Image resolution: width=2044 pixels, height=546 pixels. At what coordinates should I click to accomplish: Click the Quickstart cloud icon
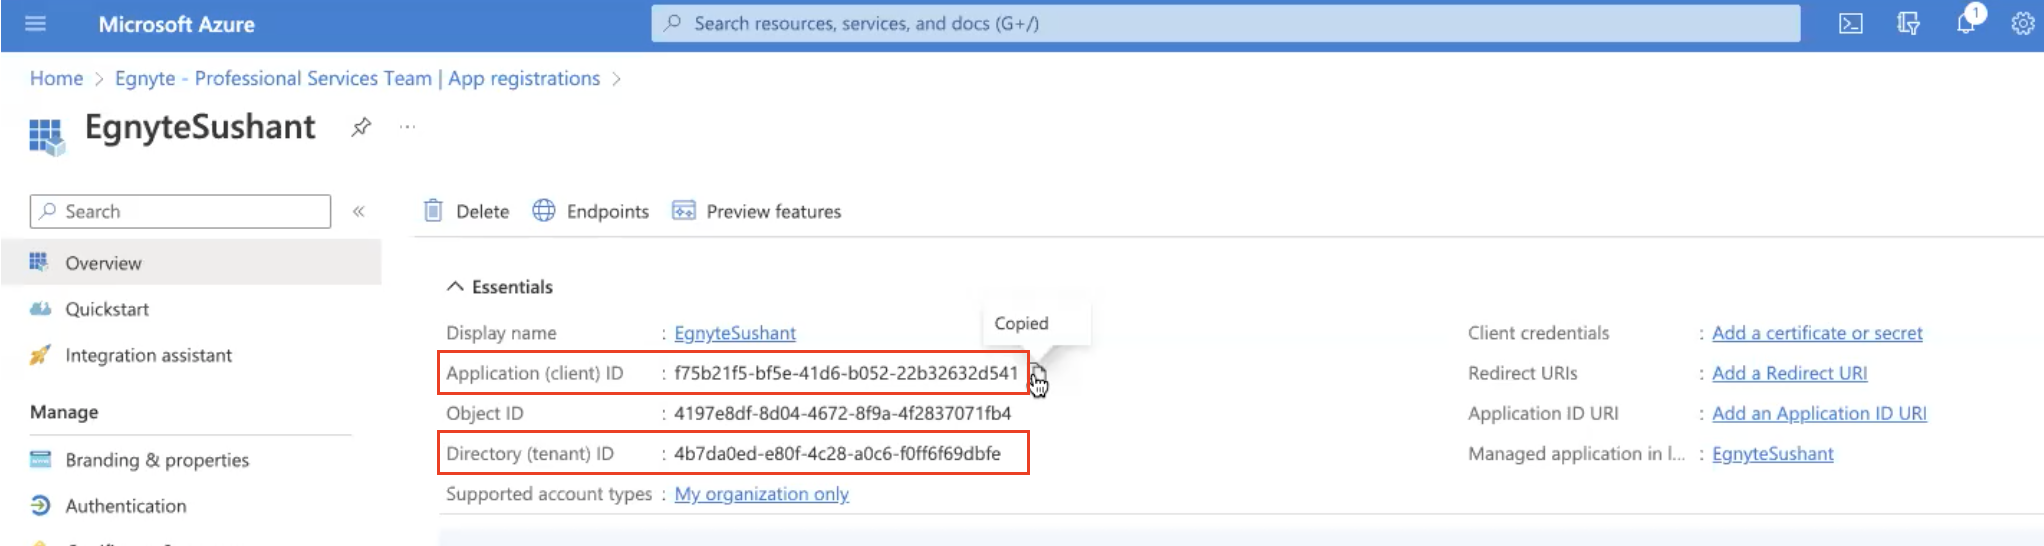click(40, 309)
